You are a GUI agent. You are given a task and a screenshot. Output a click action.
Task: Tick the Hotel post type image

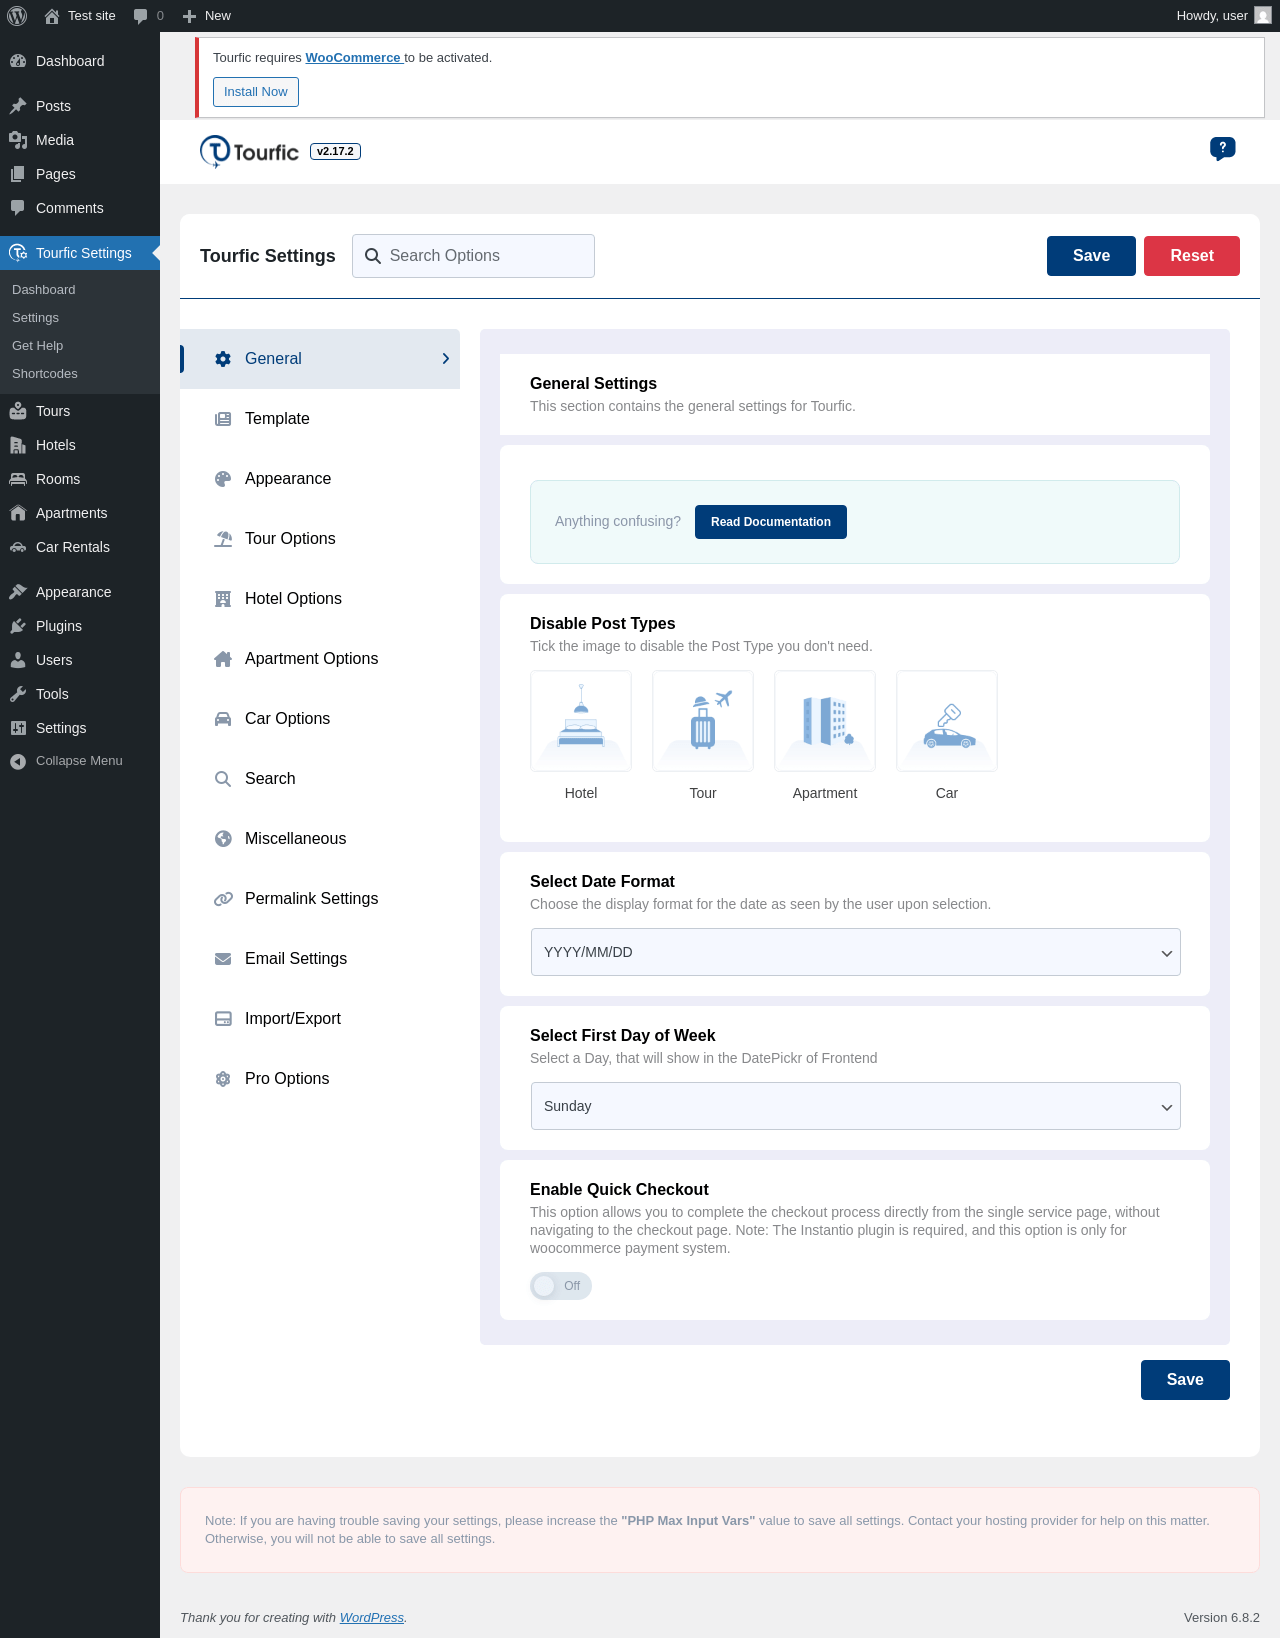click(581, 721)
